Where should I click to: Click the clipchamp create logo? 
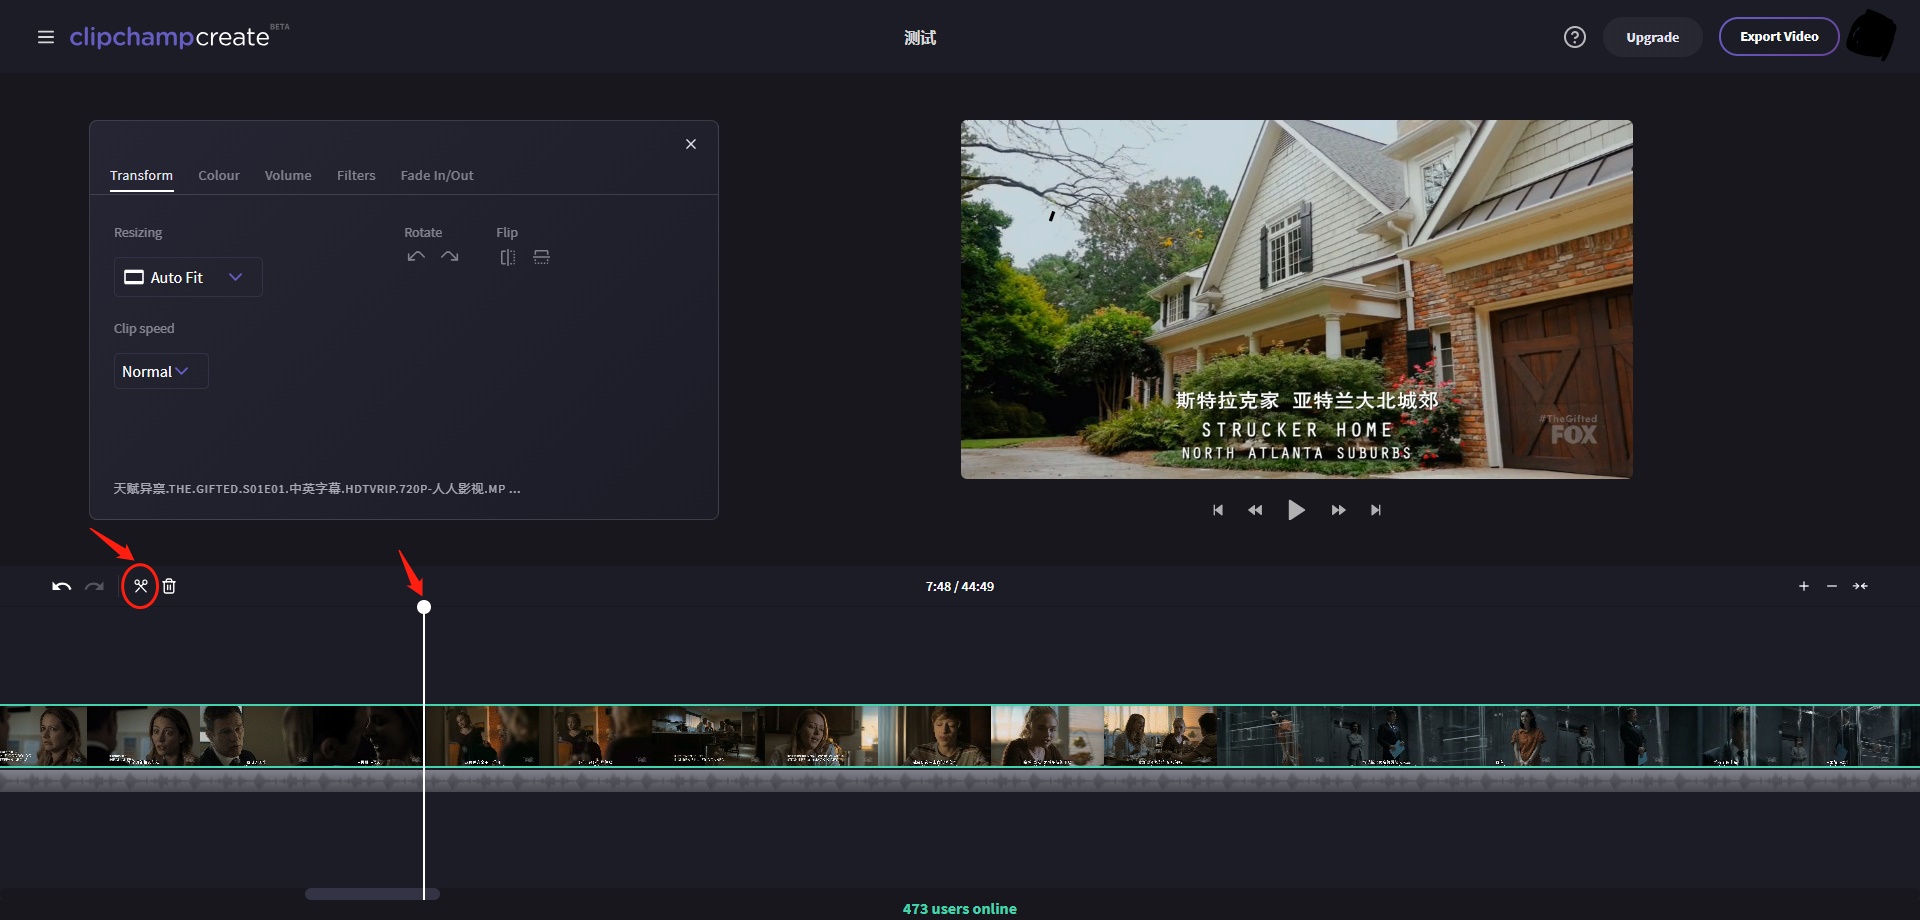[179, 36]
